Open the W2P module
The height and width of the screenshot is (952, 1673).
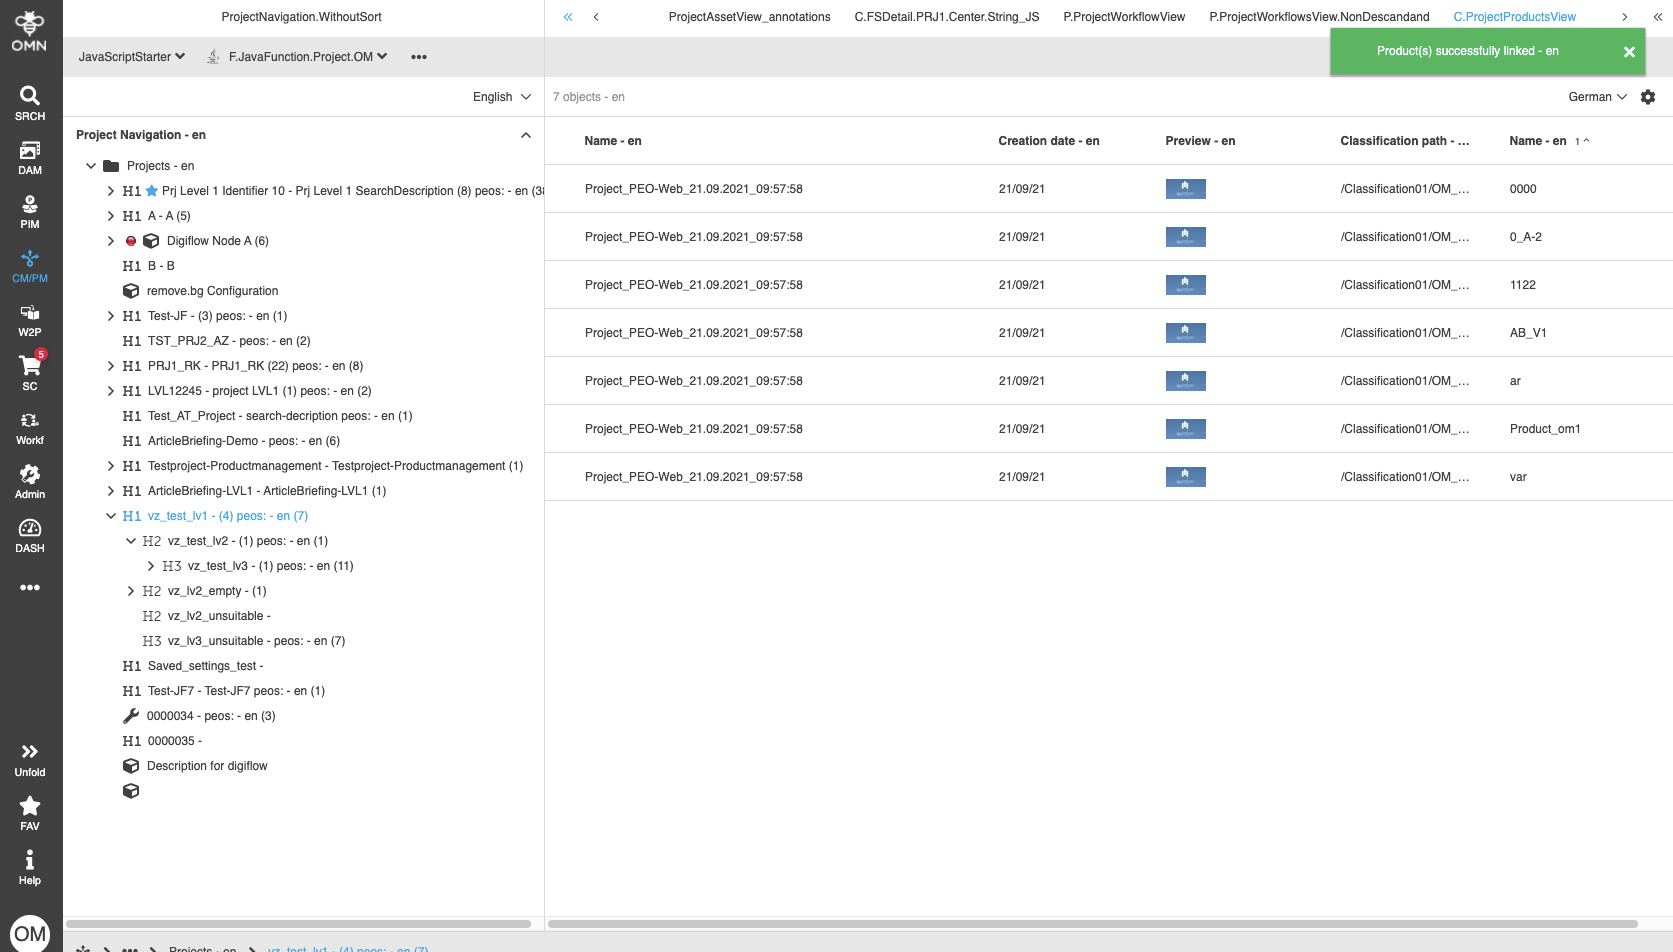[x=29, y=320]
